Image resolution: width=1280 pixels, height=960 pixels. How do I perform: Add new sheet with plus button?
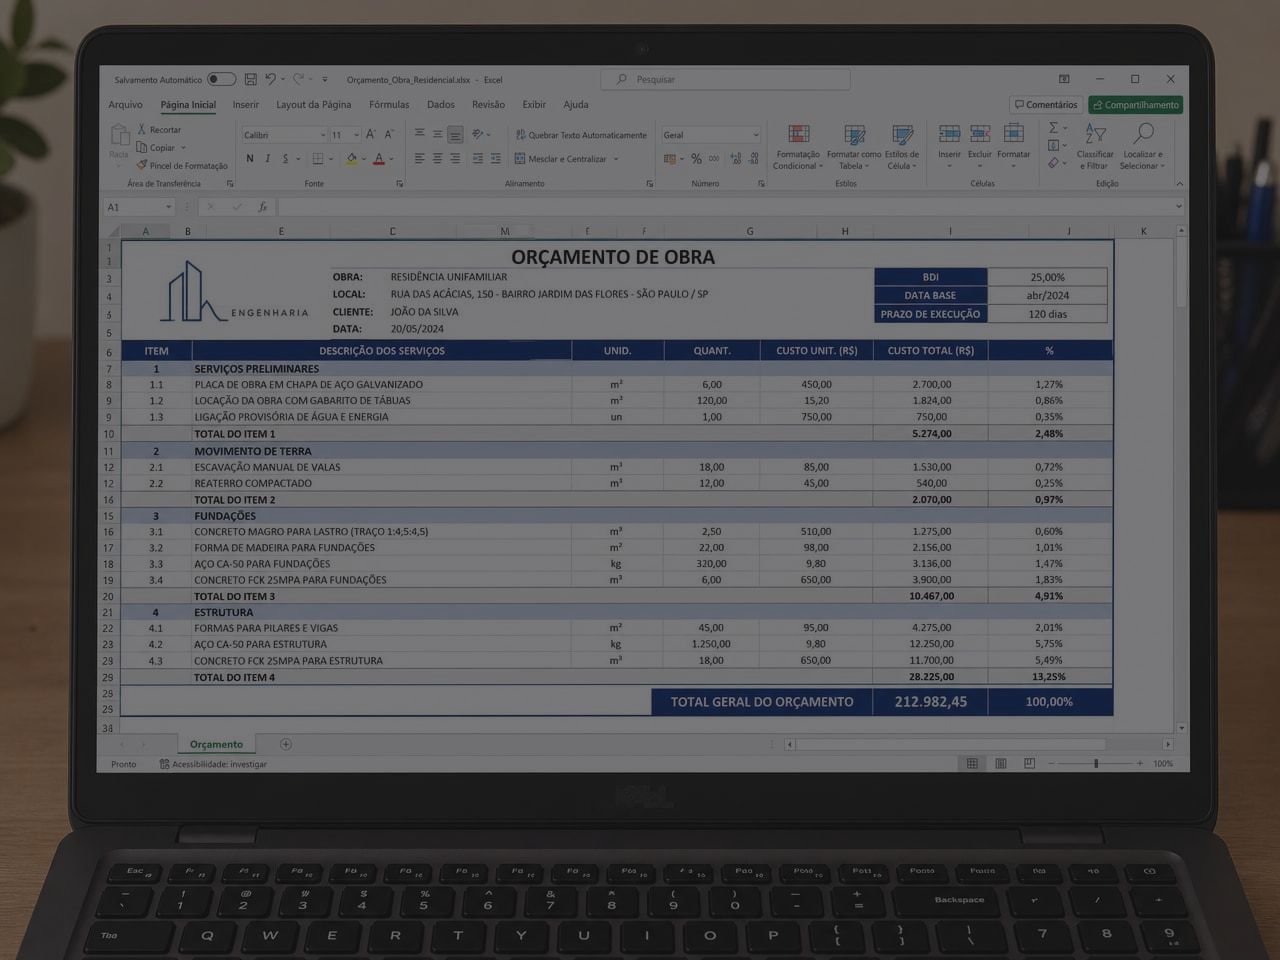286,744
